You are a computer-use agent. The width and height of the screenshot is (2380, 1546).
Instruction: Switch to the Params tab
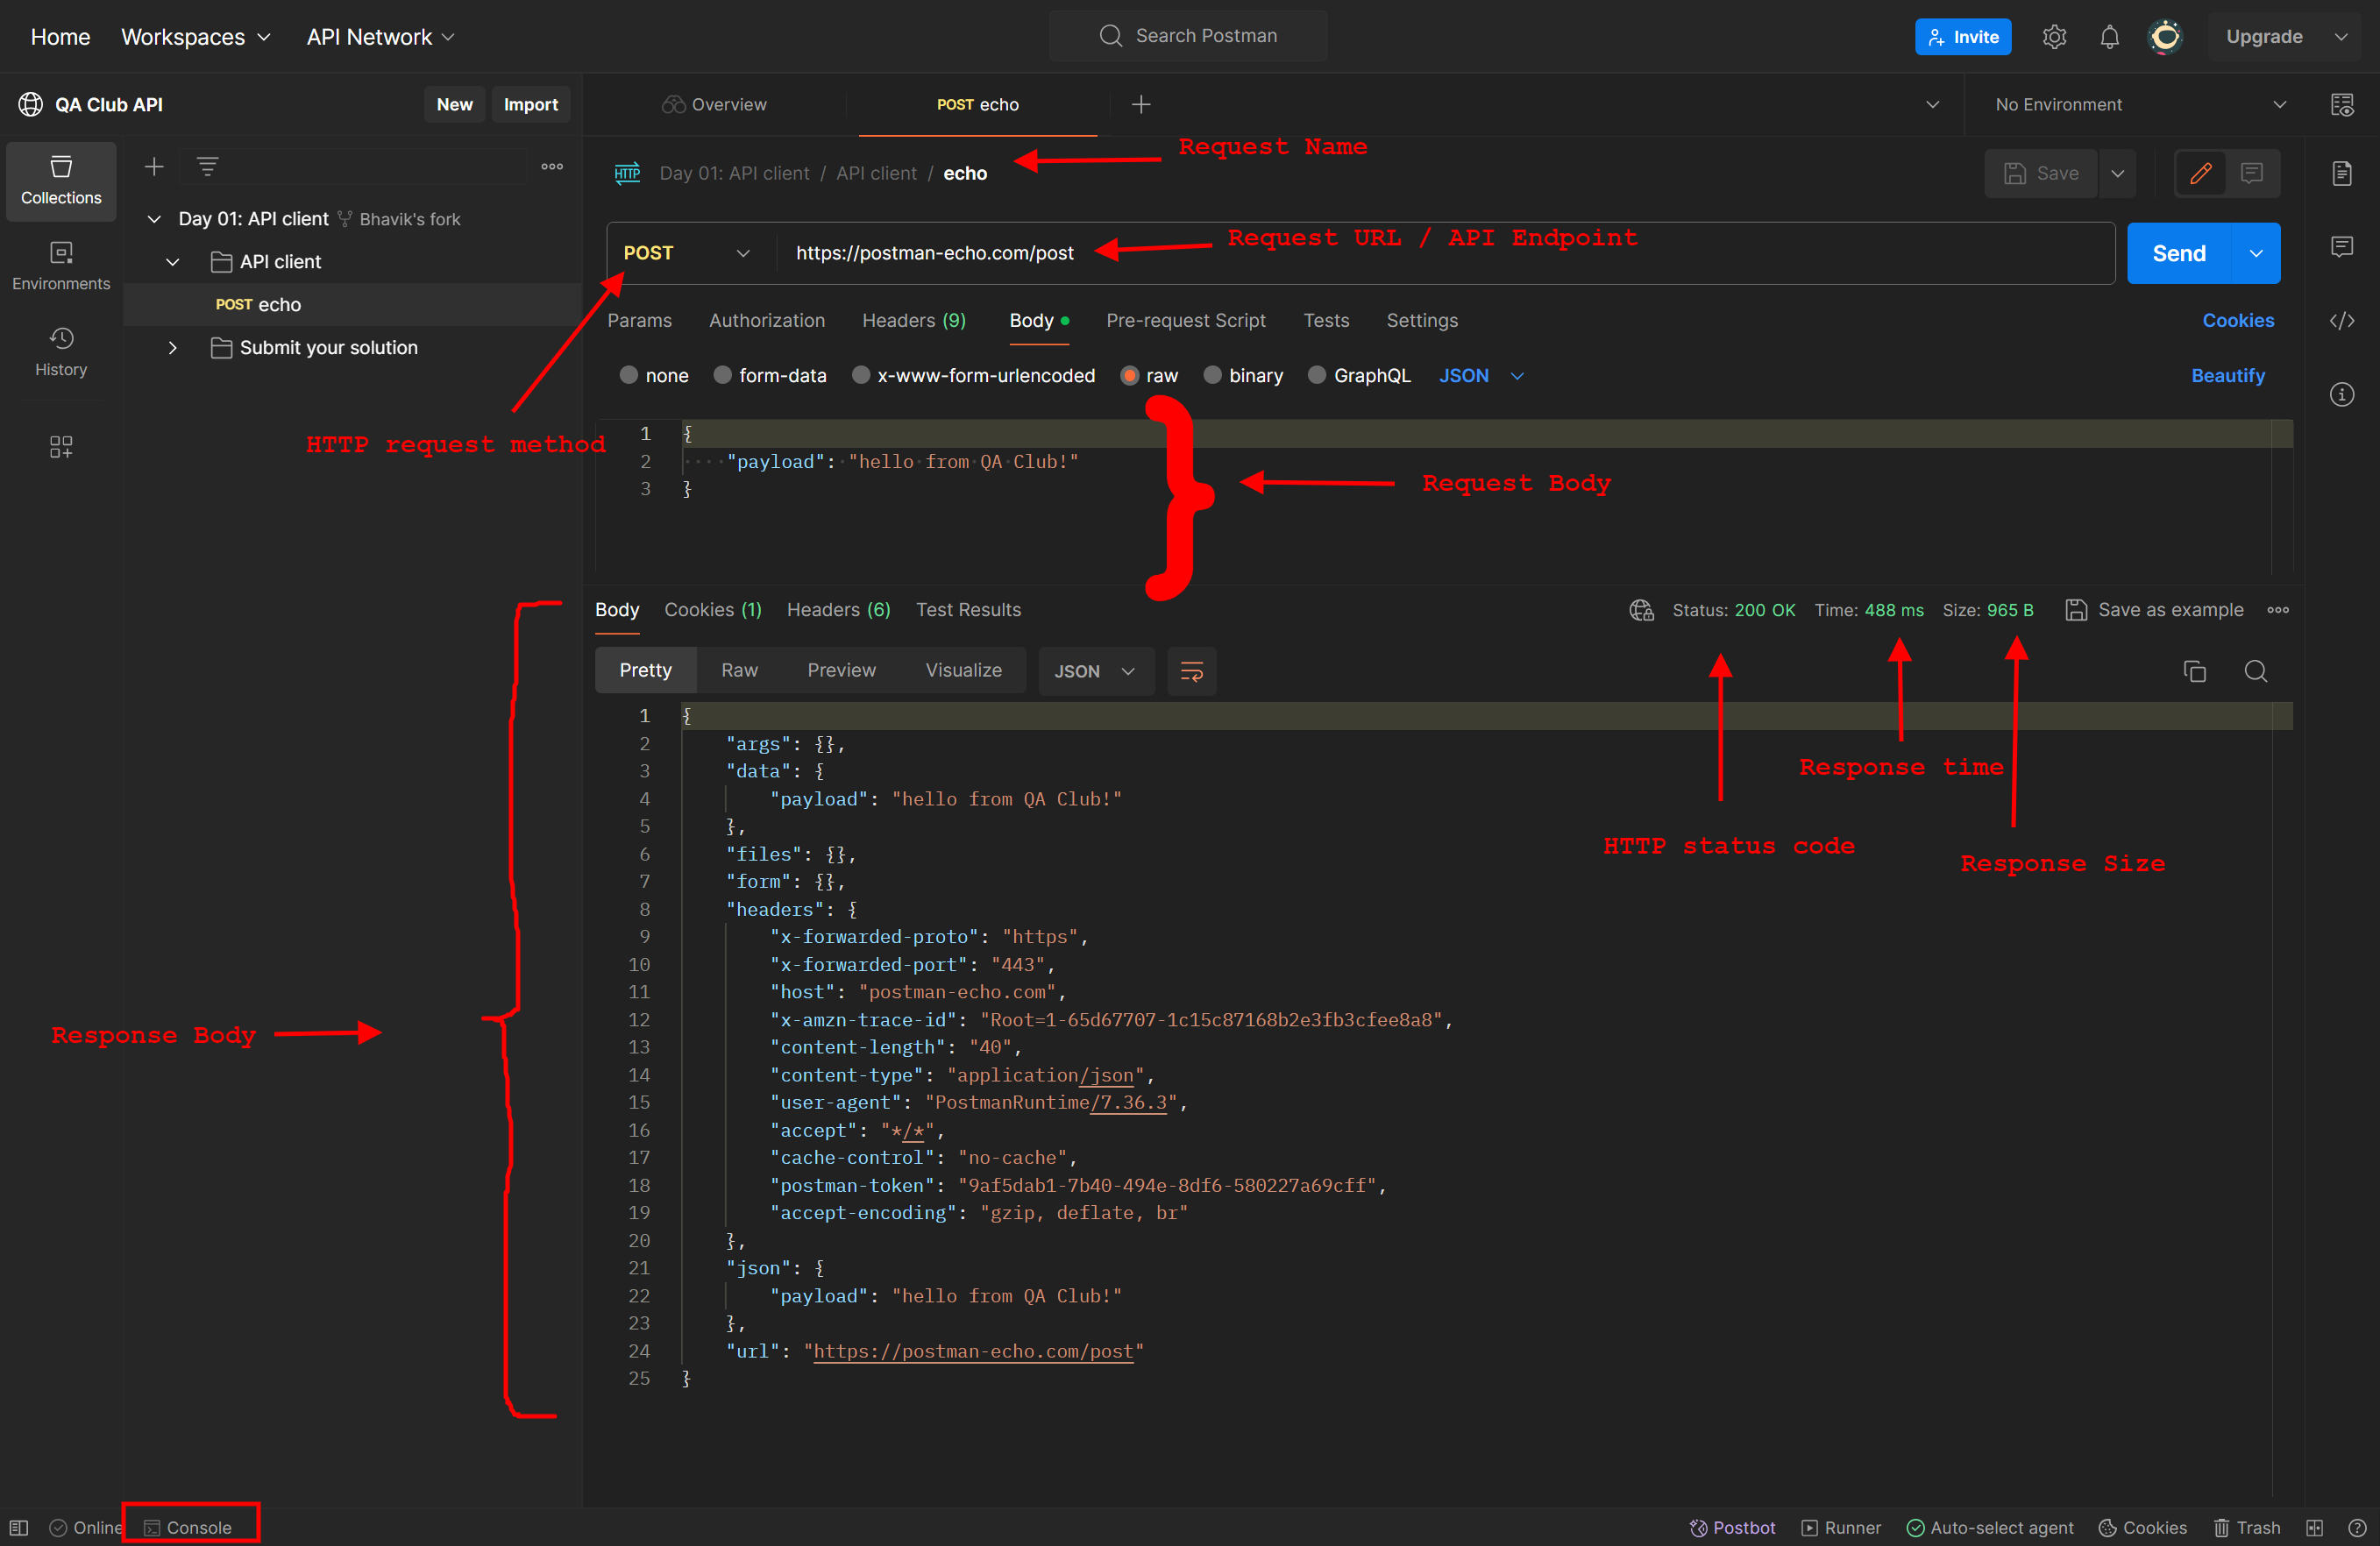[640, 320]
